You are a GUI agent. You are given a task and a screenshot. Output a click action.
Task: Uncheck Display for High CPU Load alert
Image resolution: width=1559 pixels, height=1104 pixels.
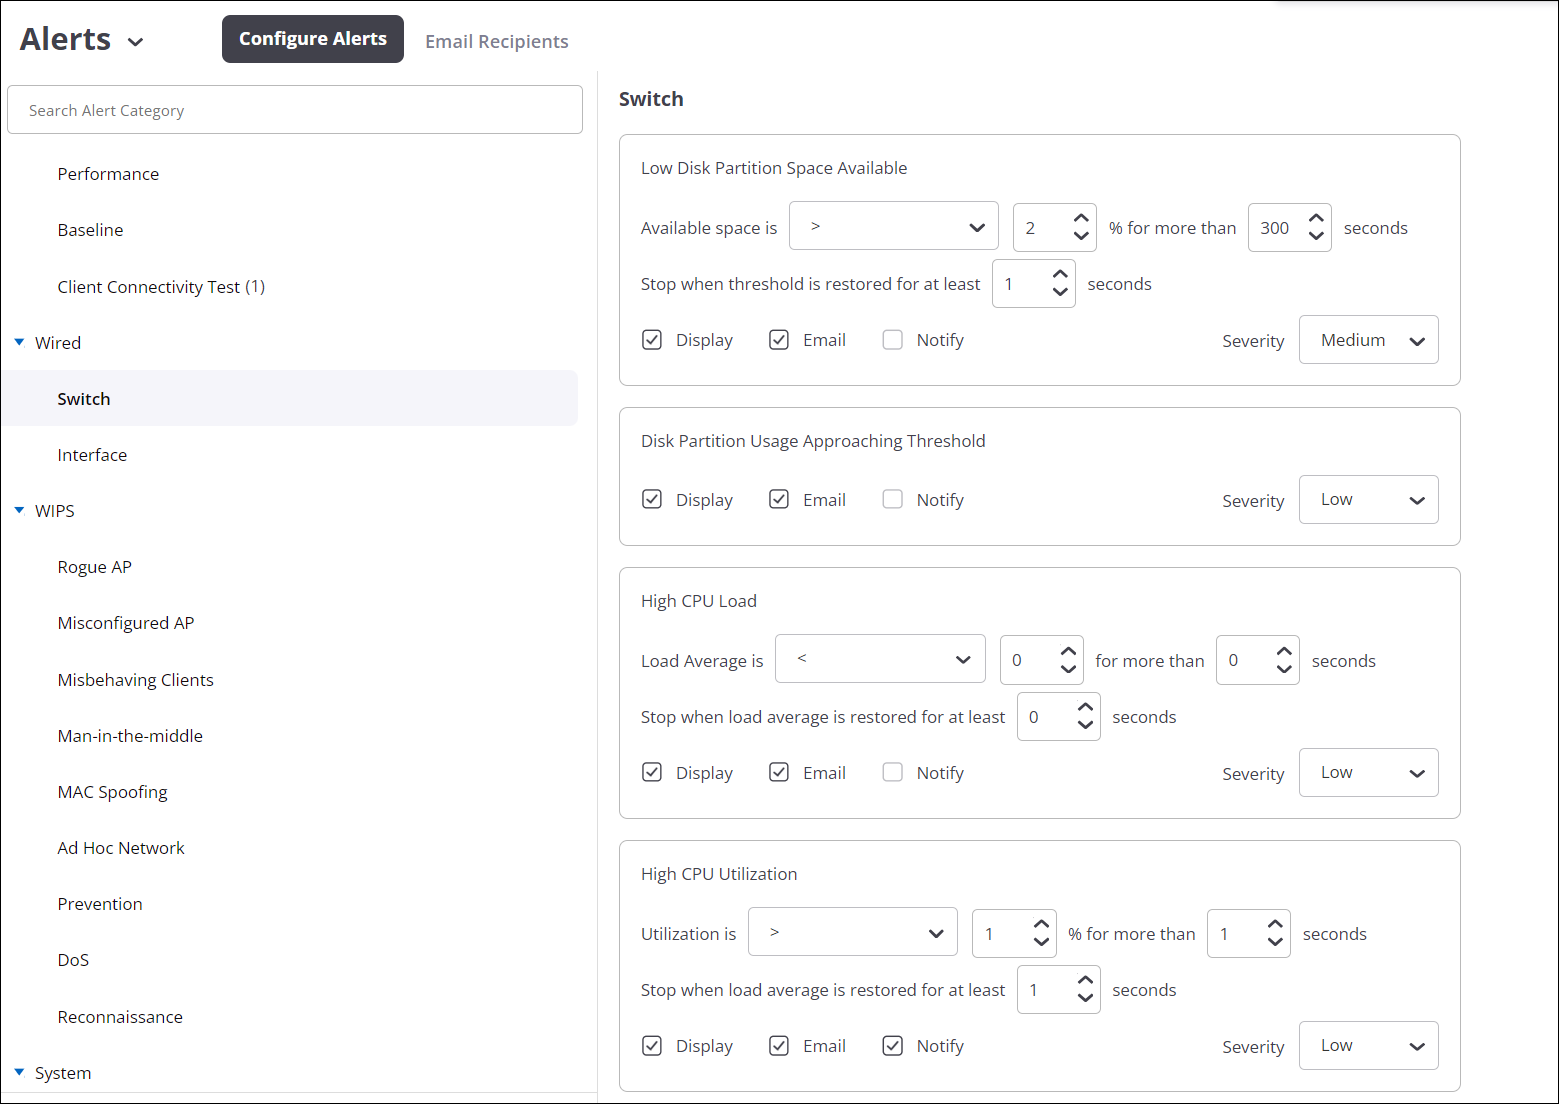click(x=651, y=771)
